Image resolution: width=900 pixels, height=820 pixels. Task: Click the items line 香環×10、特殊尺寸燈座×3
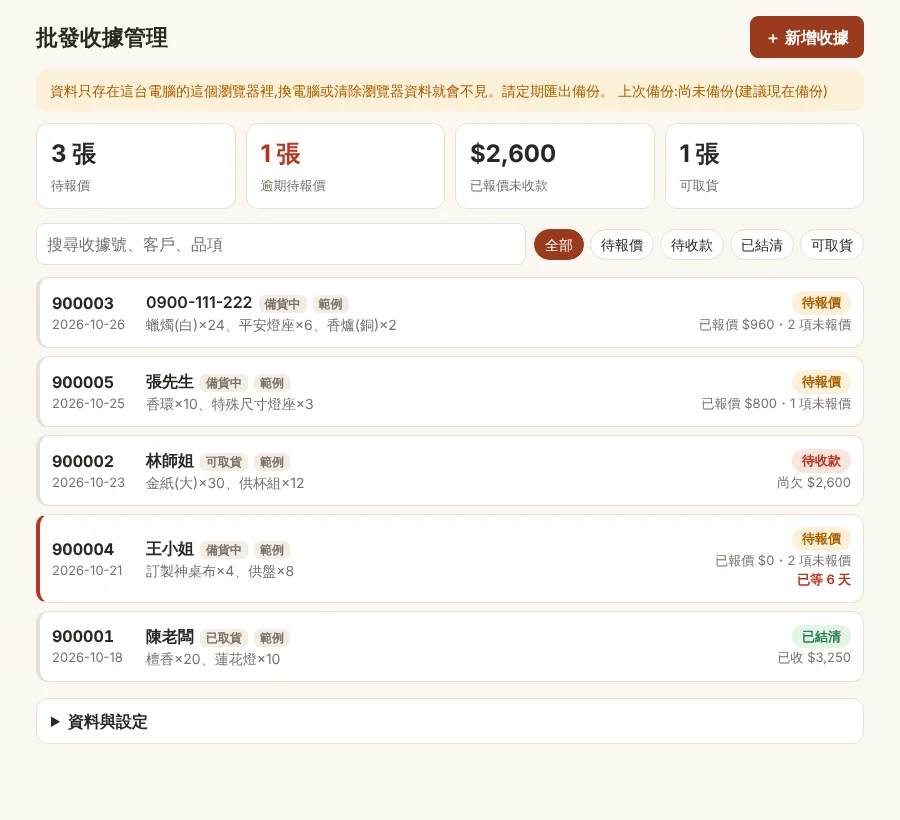click(x=230, y=405)
